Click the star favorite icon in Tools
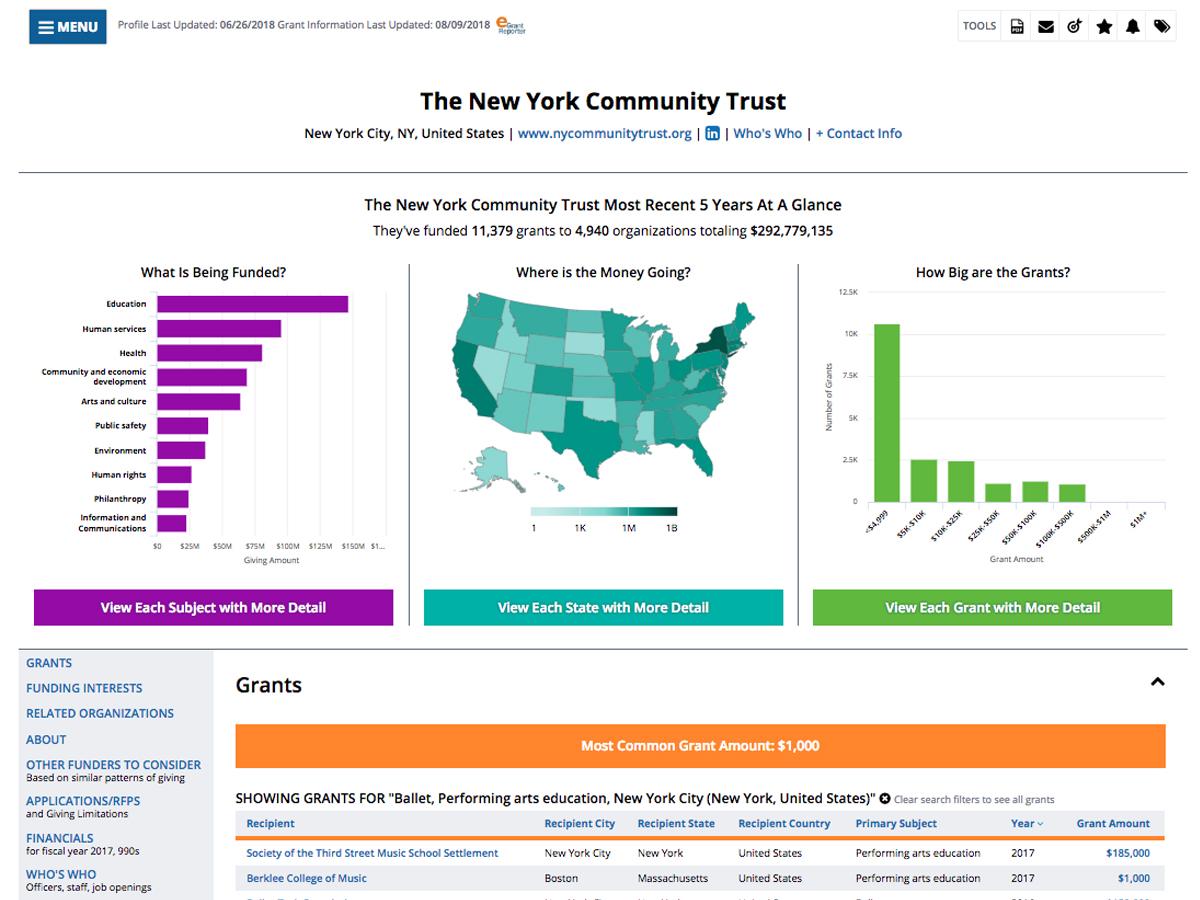 pyautogui.click(x=1104, y=27)
